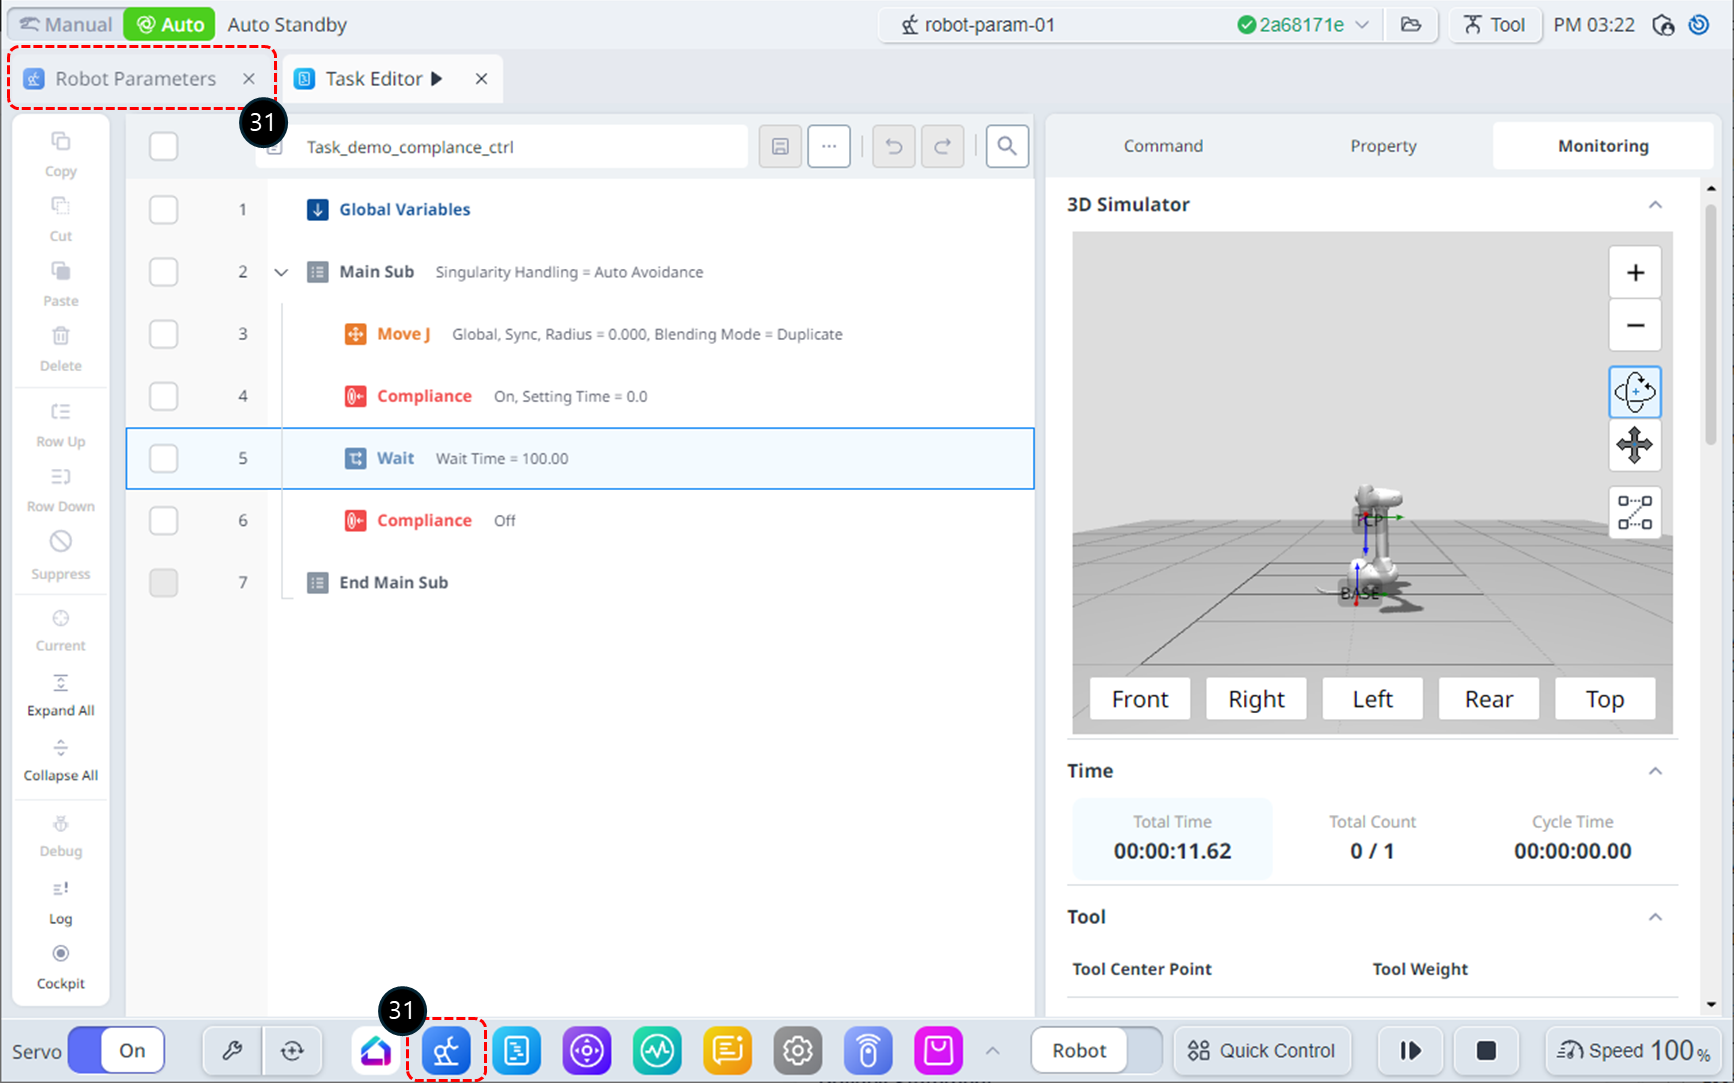Zoom in the 3D simulator view

(1634, 272)
